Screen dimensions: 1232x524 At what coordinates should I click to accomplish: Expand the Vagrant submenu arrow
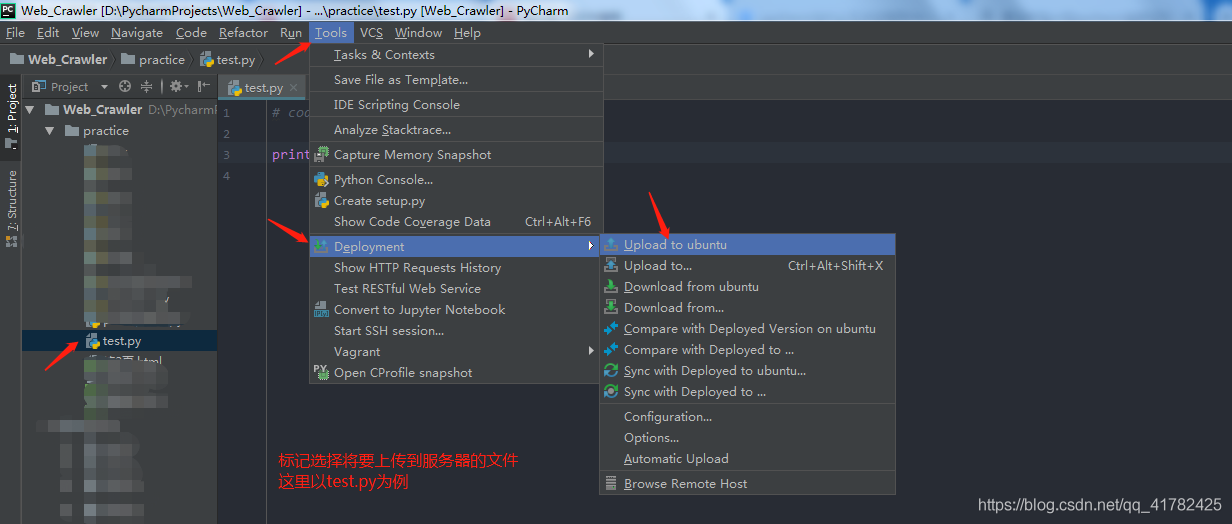tap(591, 351)
